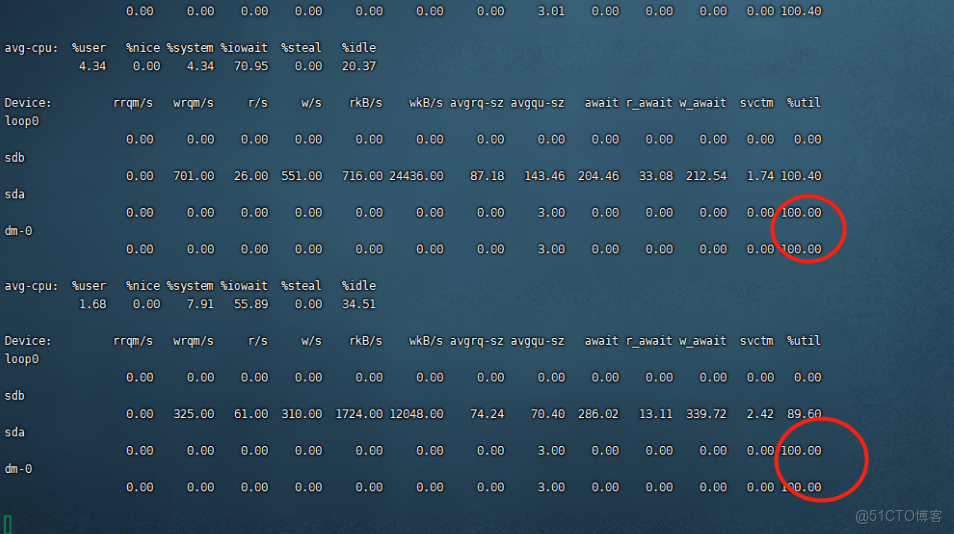Click %iowait header above the 70.95 value
Screen dimensions: 954x534
point(244,47)
